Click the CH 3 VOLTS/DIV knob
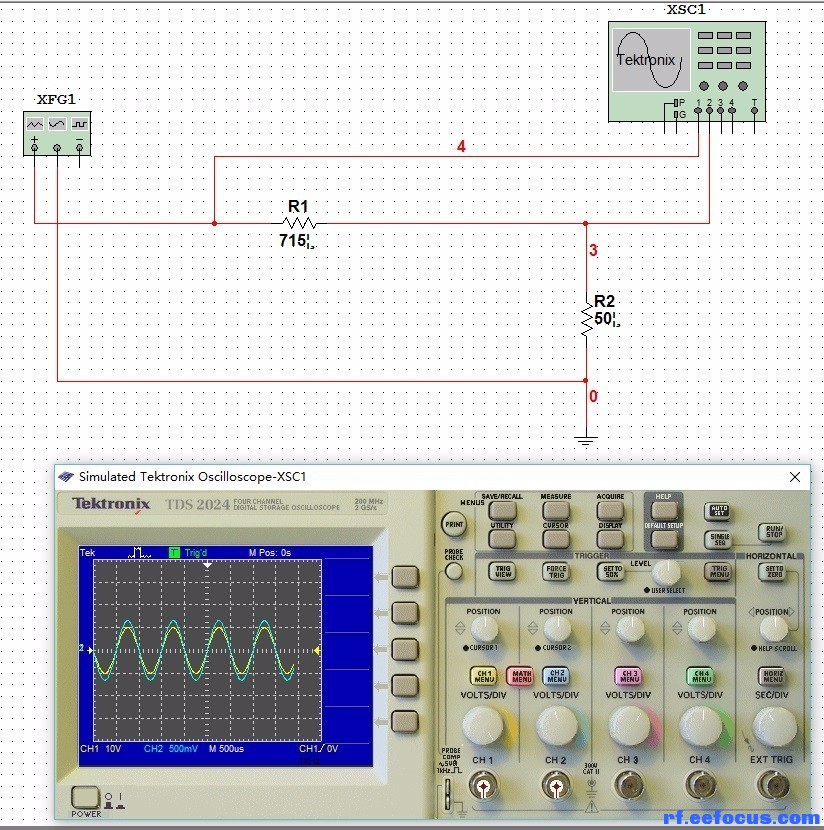The height and width of the screenshot is (830, 824). [x=629, y=726]
